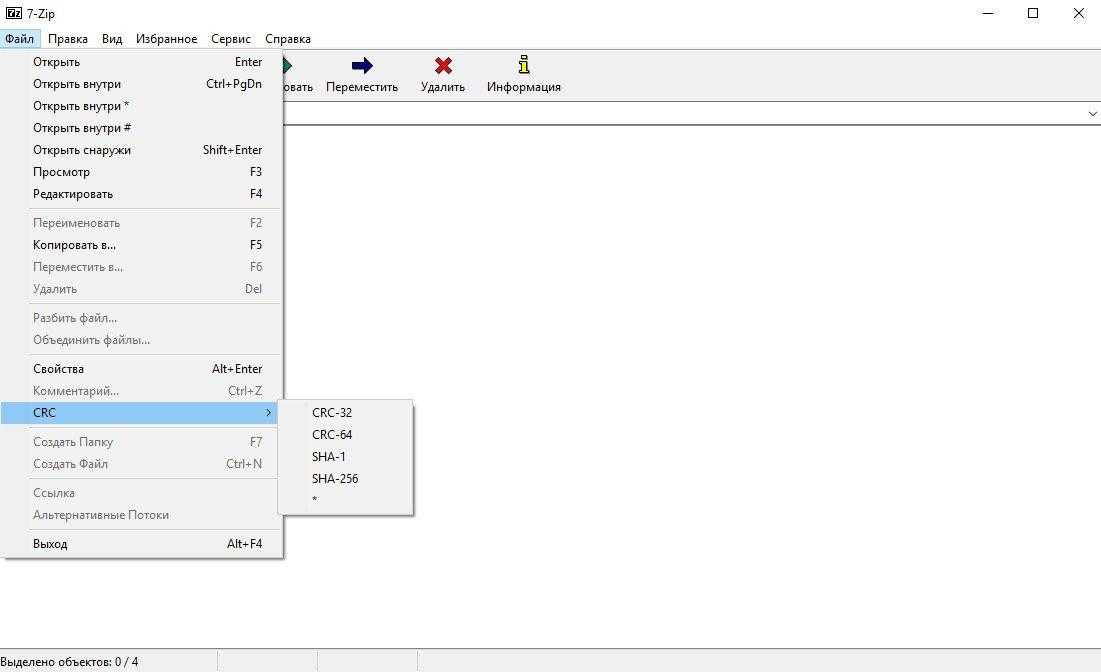Image resolution: width=1101 pixels, height=672 pixels.
Task: Select Свойства menu entry
Action: click(x=141, y=369)
